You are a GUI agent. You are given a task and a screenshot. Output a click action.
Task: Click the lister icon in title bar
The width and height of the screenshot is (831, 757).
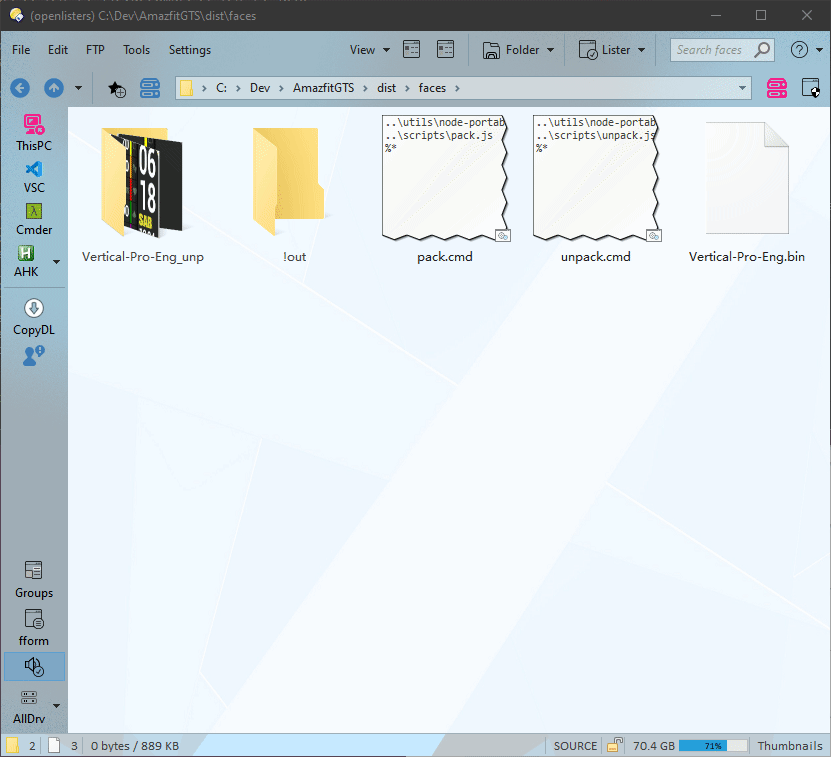pos(16,15)
